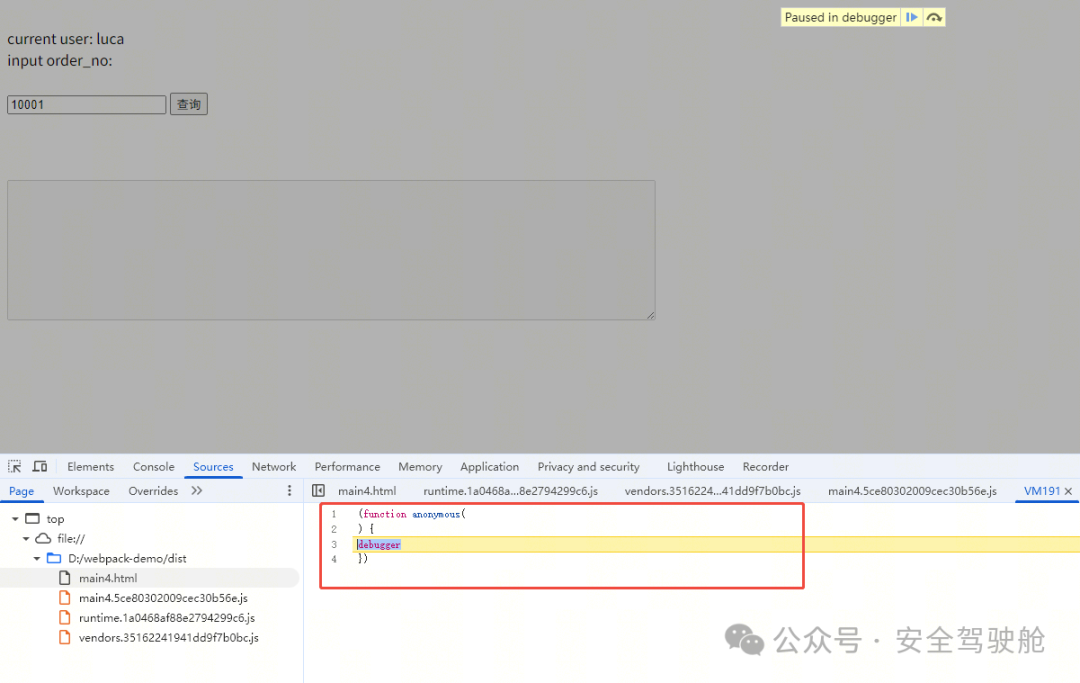Collapse the file:// tree node
The image size is (1080, 683).
click(26, 538)
